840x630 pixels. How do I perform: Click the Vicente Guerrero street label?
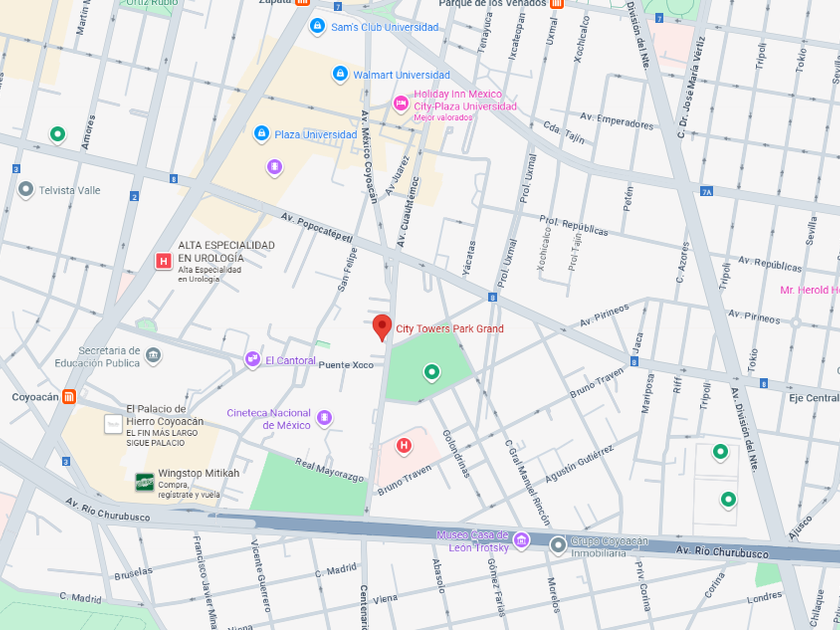click(x=261, y=576)
